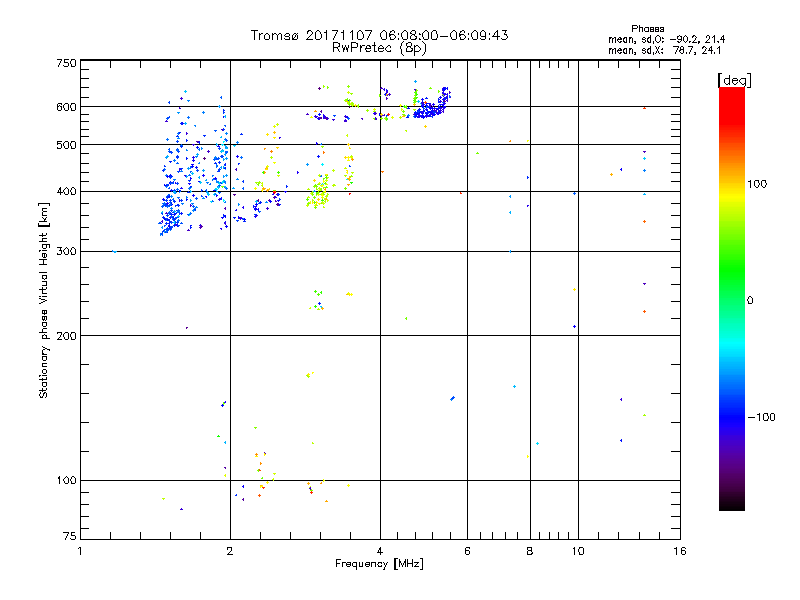800x600 pixels.
Task: Click the x-axis tick label '4'
Action: pos(380,551)
